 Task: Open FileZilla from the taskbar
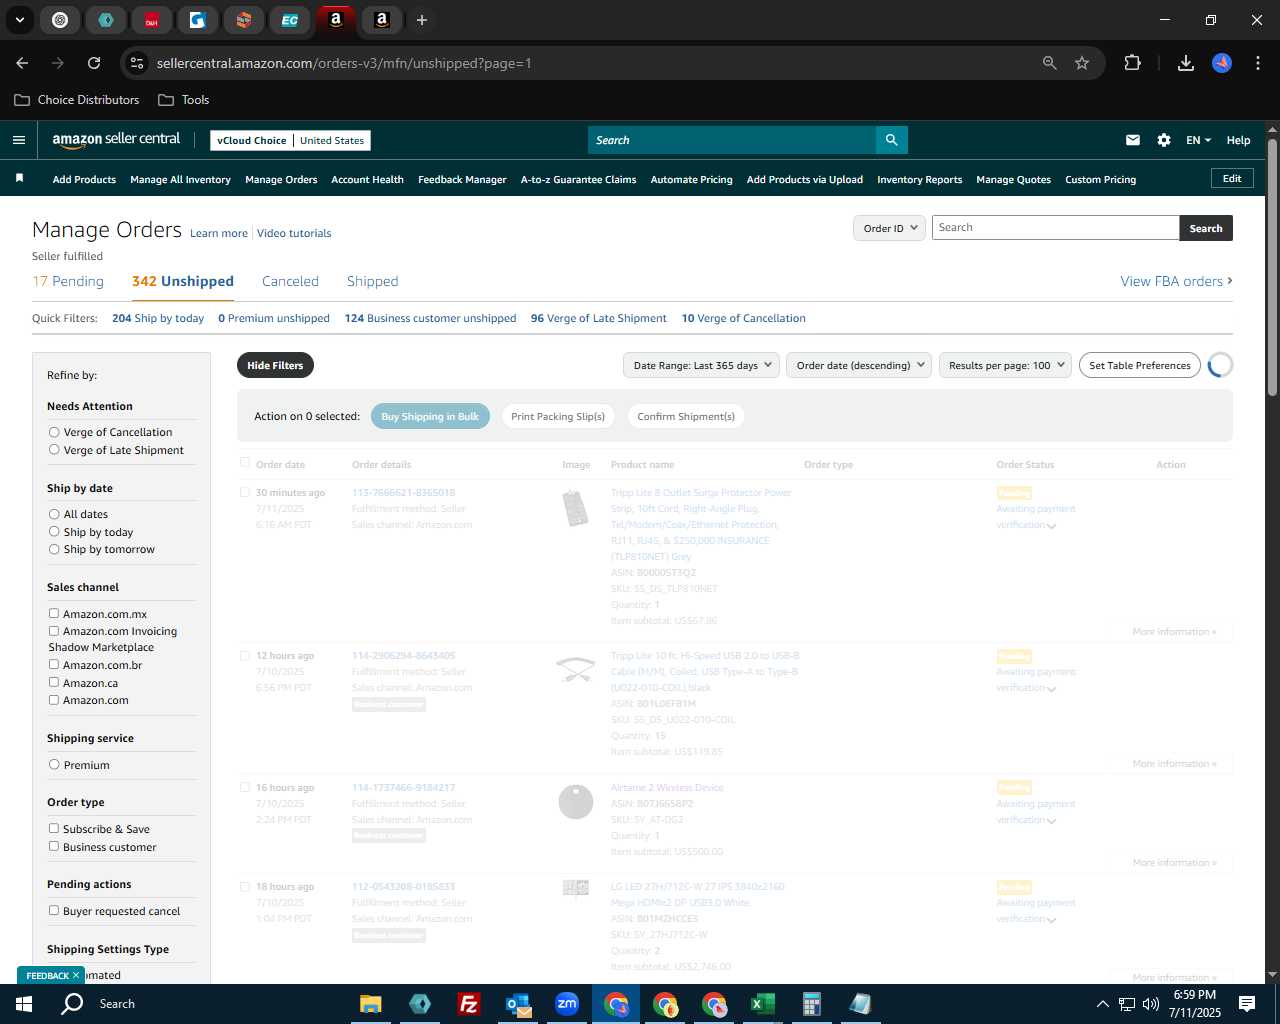(x=468, y=1004)
